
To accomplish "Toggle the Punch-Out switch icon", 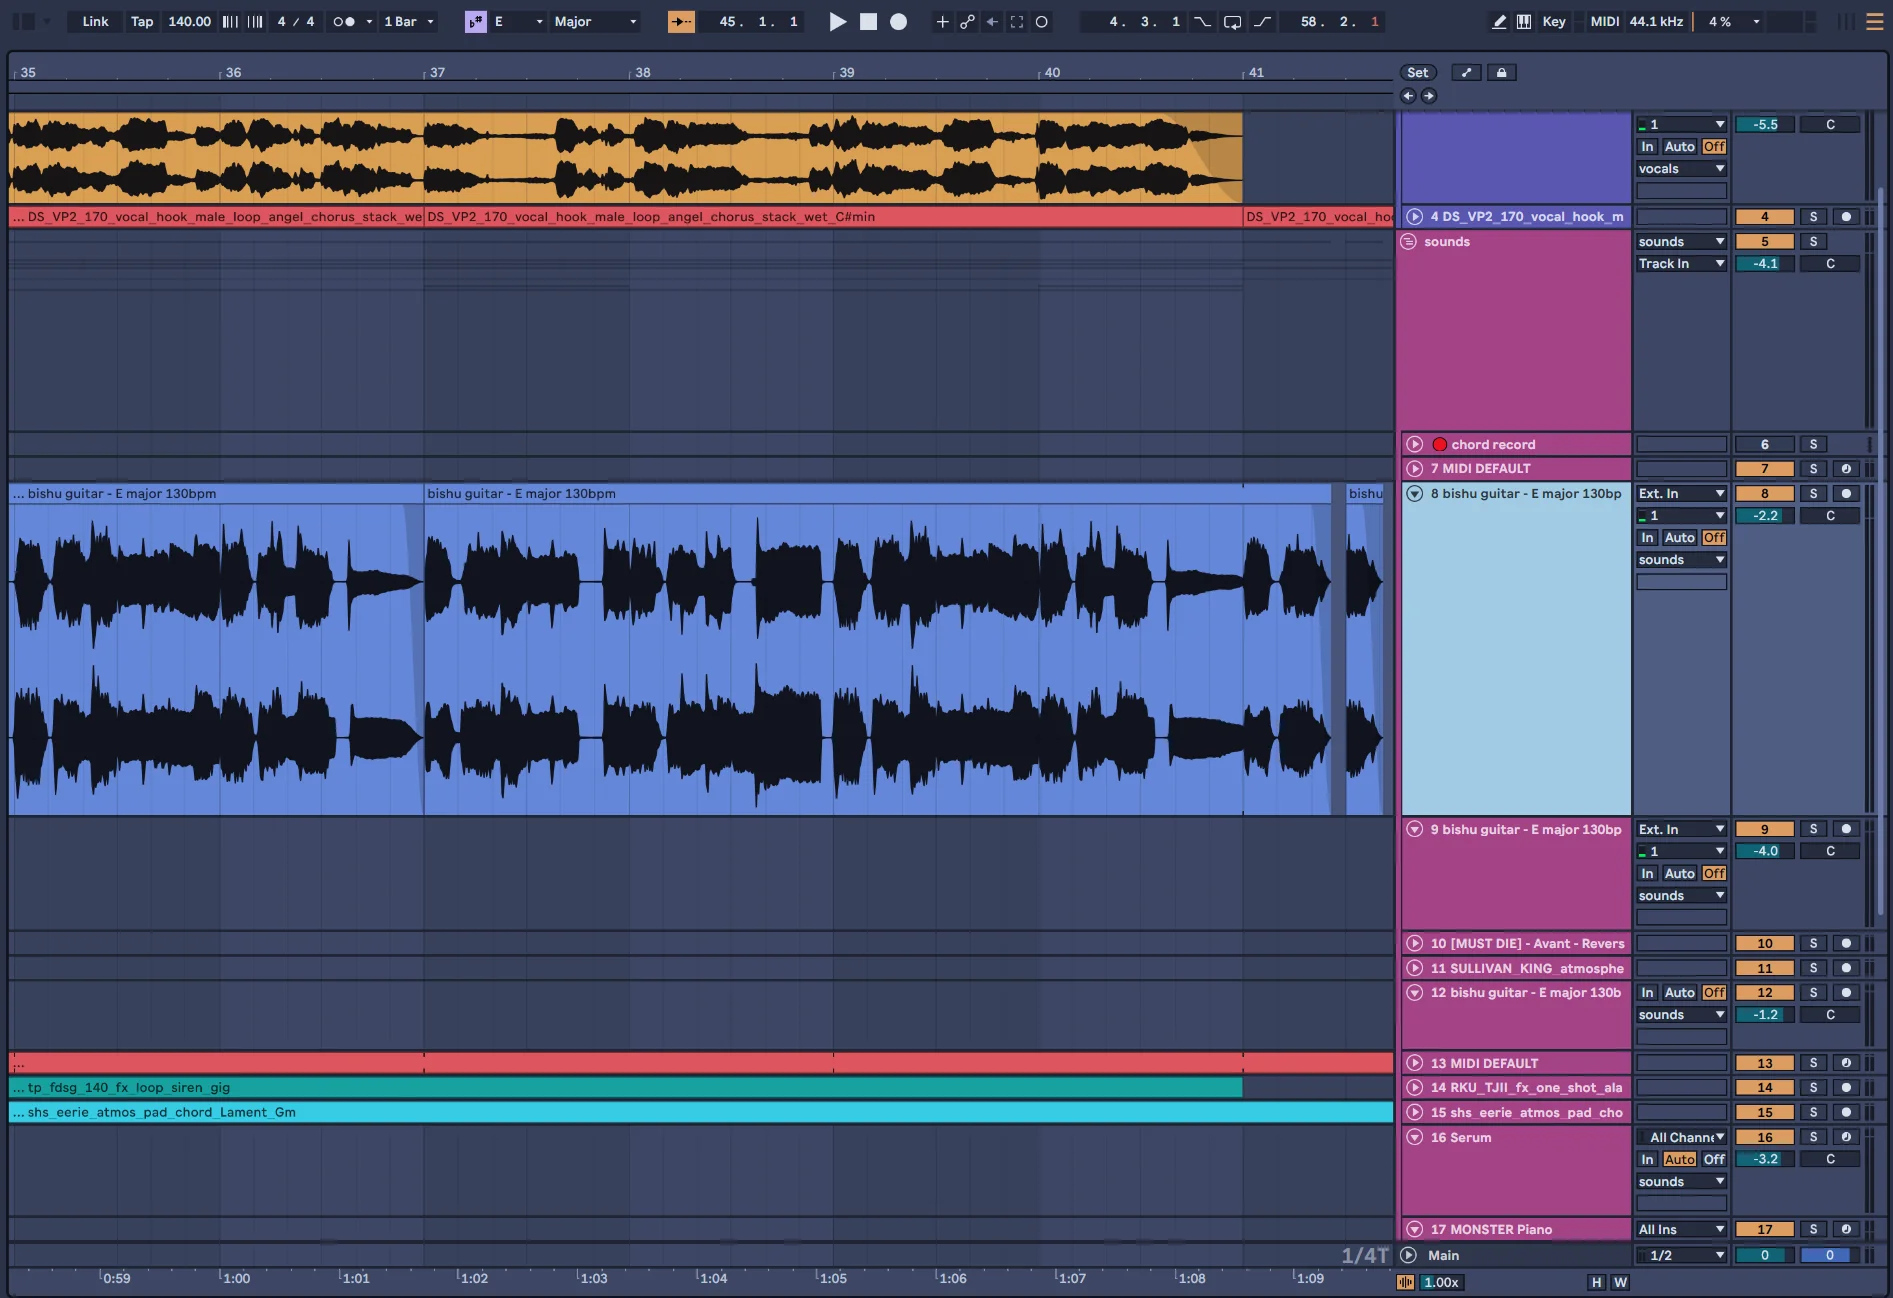I will (x=1263, y=22).
